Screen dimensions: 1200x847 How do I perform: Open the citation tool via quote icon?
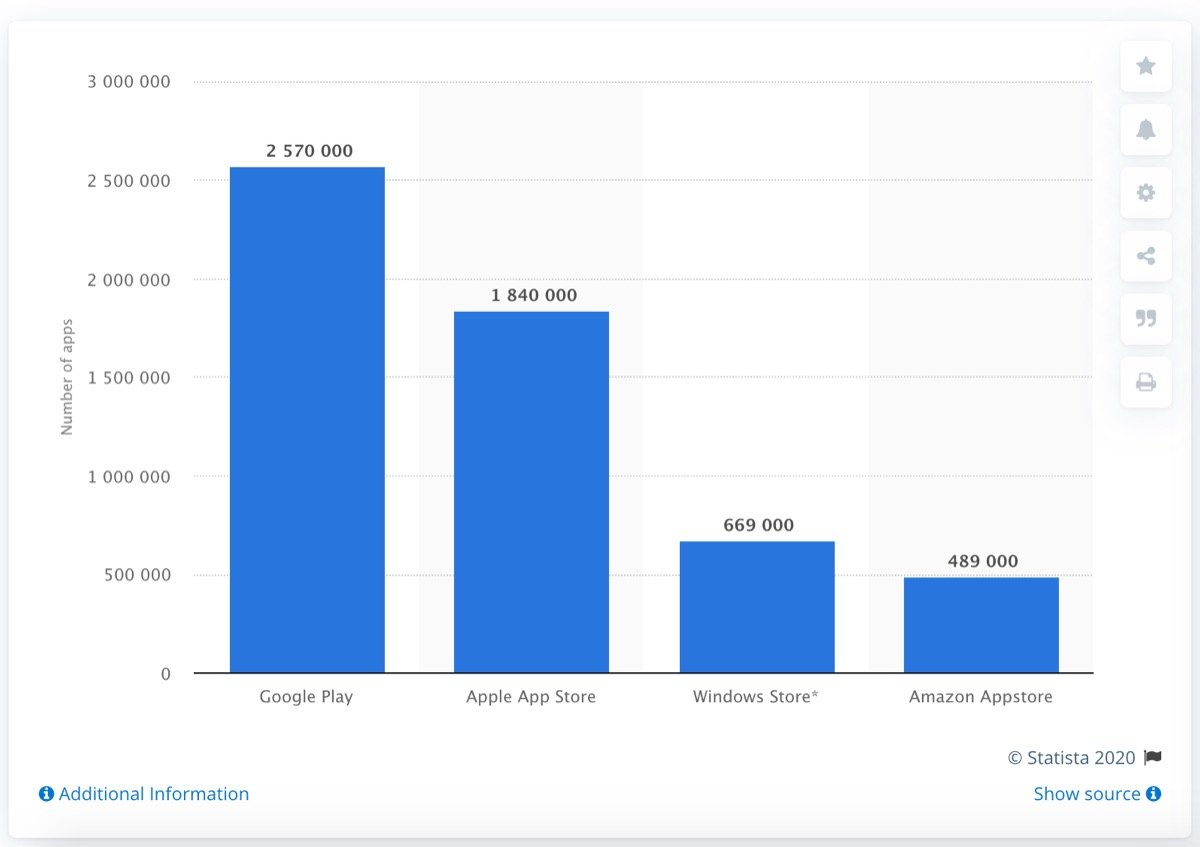1146,319
